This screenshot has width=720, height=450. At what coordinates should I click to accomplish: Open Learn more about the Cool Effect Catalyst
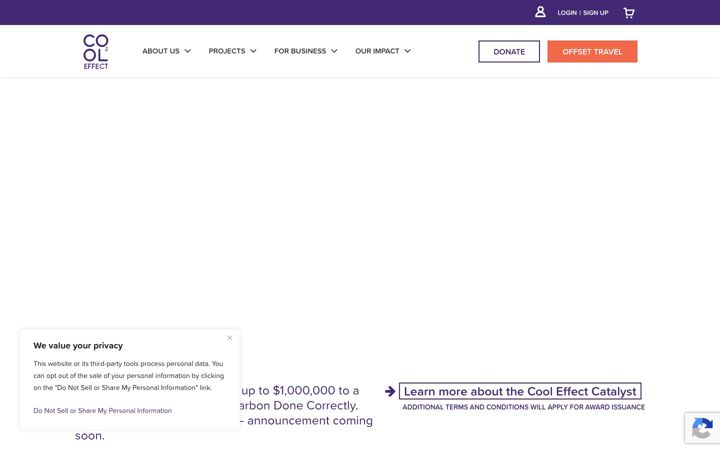coord(520,391)
